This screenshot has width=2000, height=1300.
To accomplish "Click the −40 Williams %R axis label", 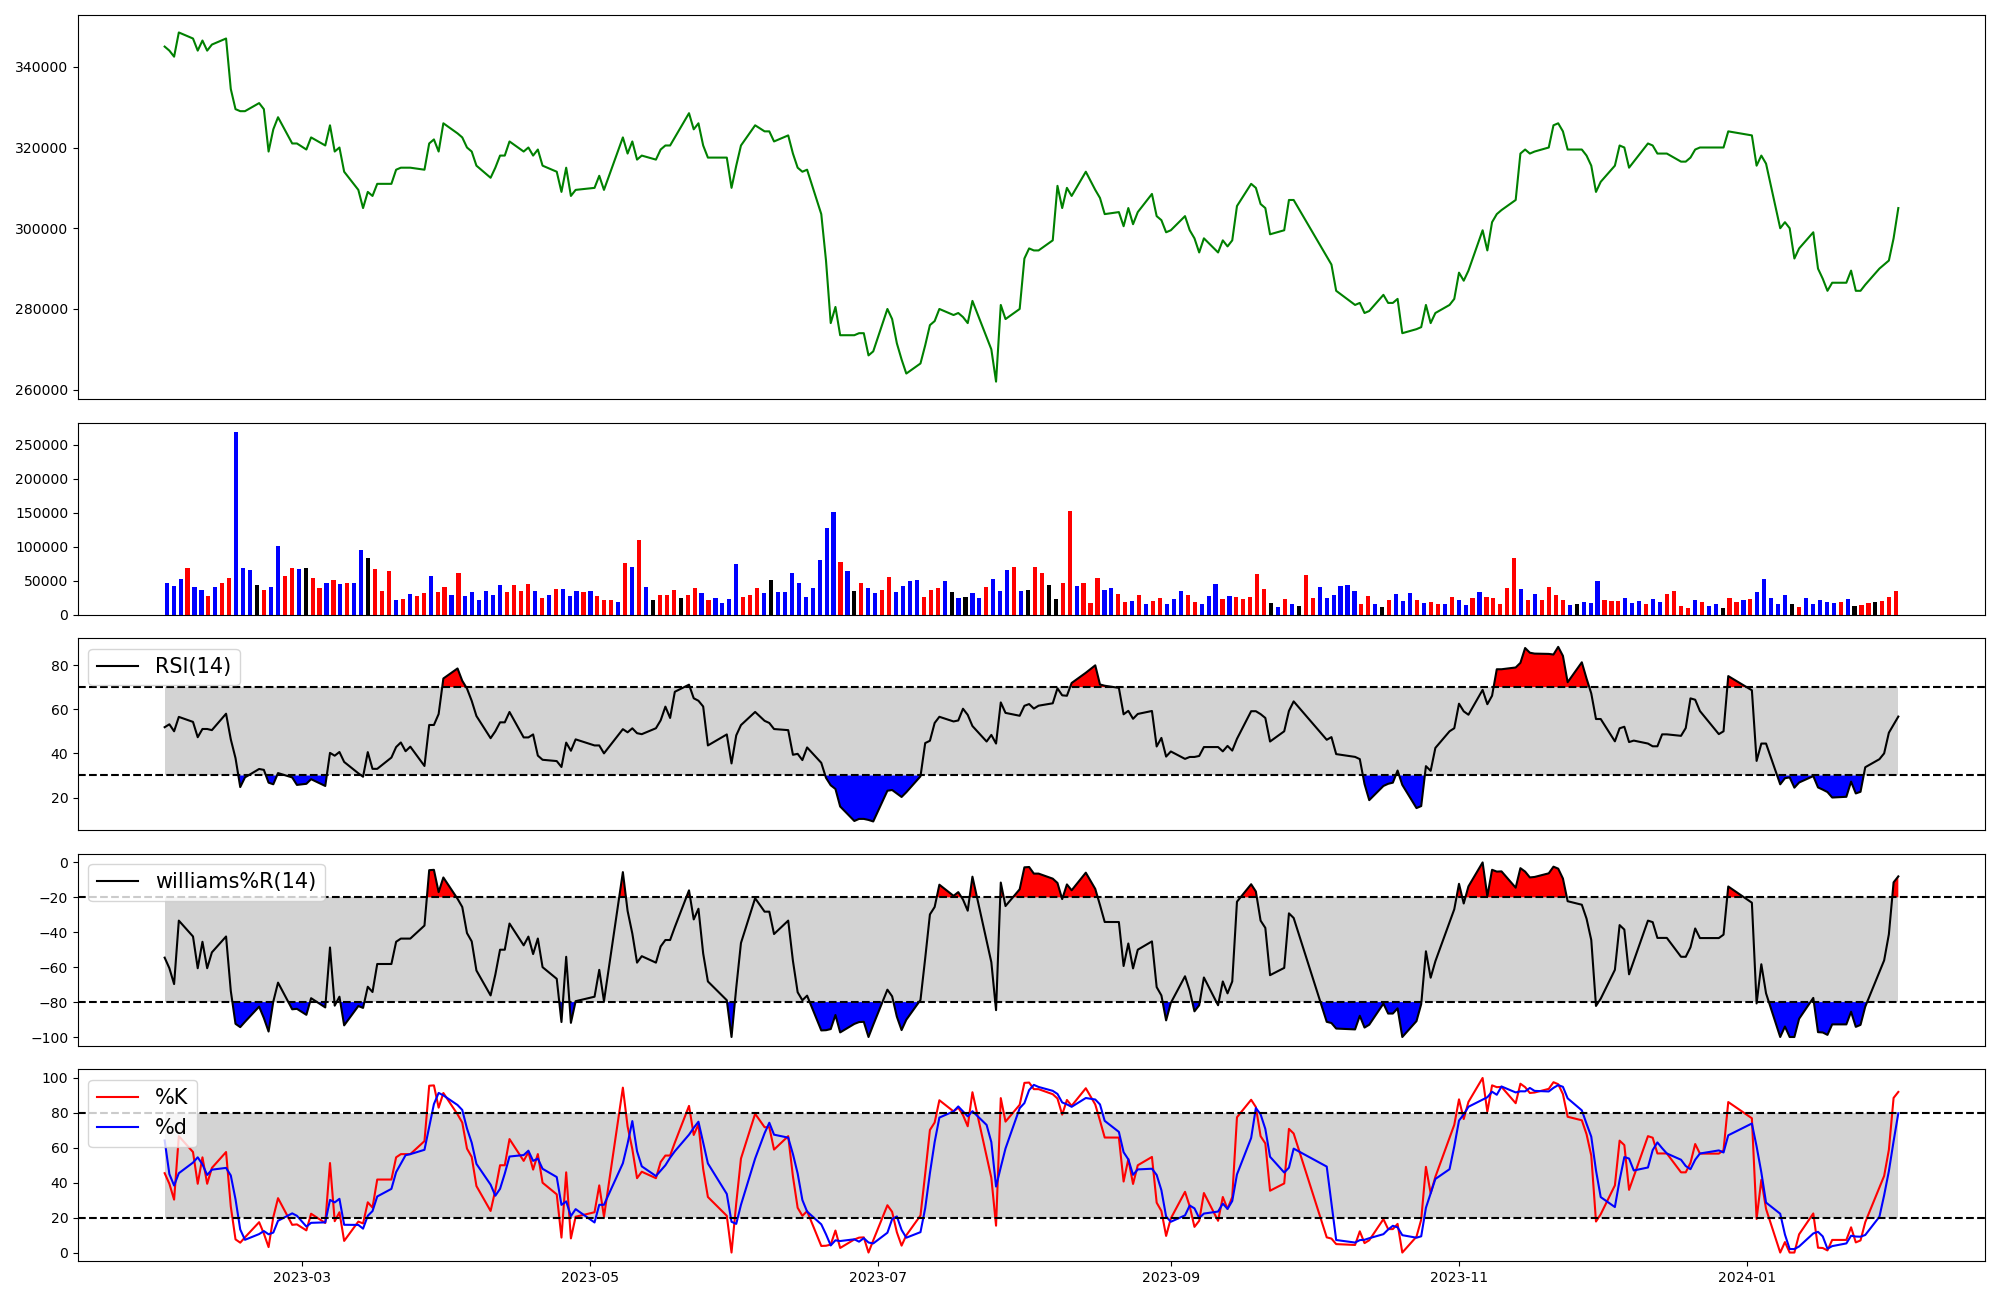I will click(54, 933).
